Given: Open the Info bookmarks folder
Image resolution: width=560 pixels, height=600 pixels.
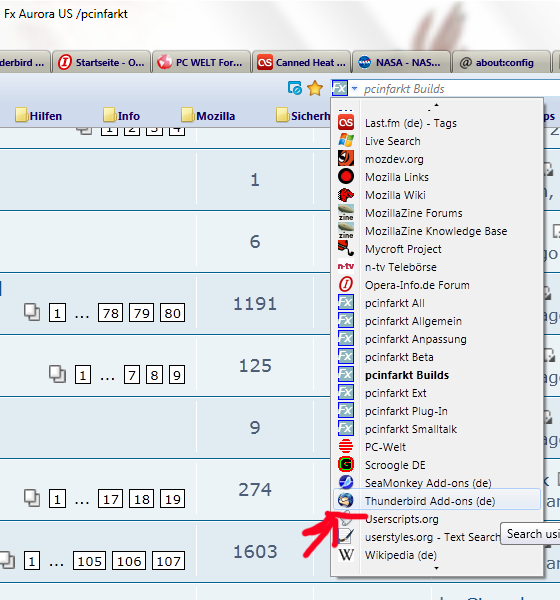Looking at the screenshot, I should tap(121, 115).
